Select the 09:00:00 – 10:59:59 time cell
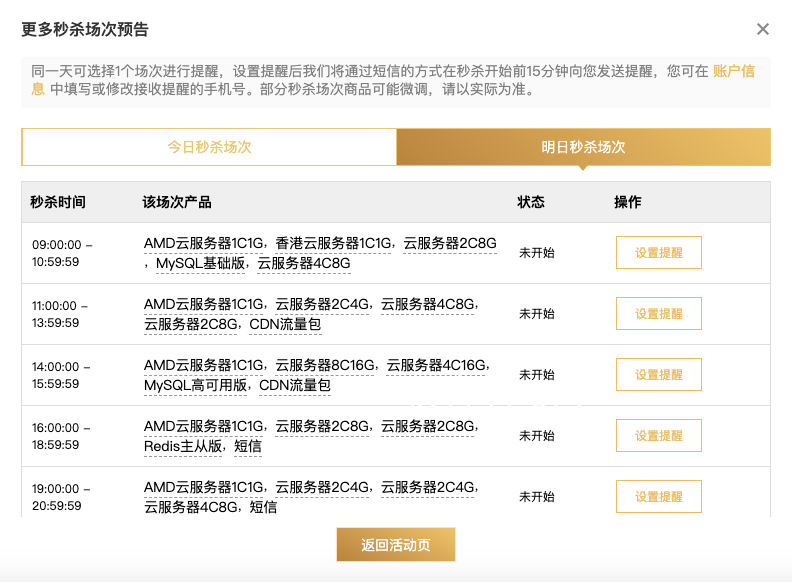Viewport: 792px width, 582px height. coord(62,253)
